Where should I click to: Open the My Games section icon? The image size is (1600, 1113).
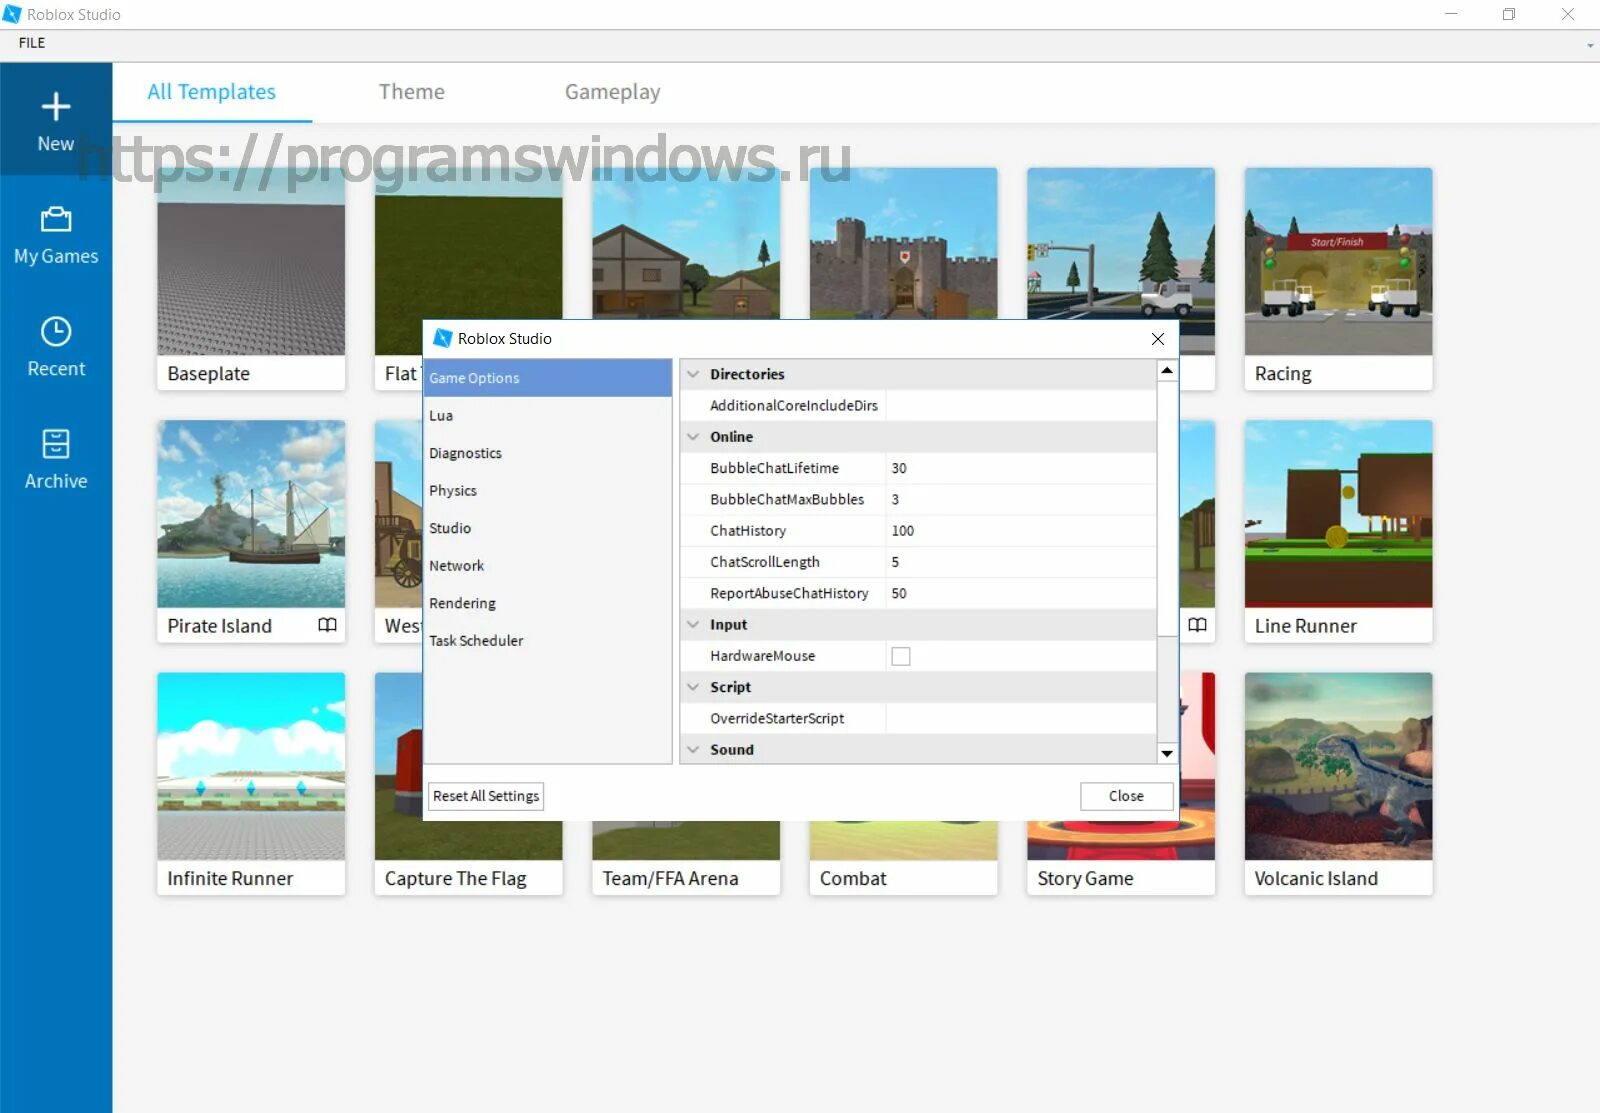coord(56,219)
